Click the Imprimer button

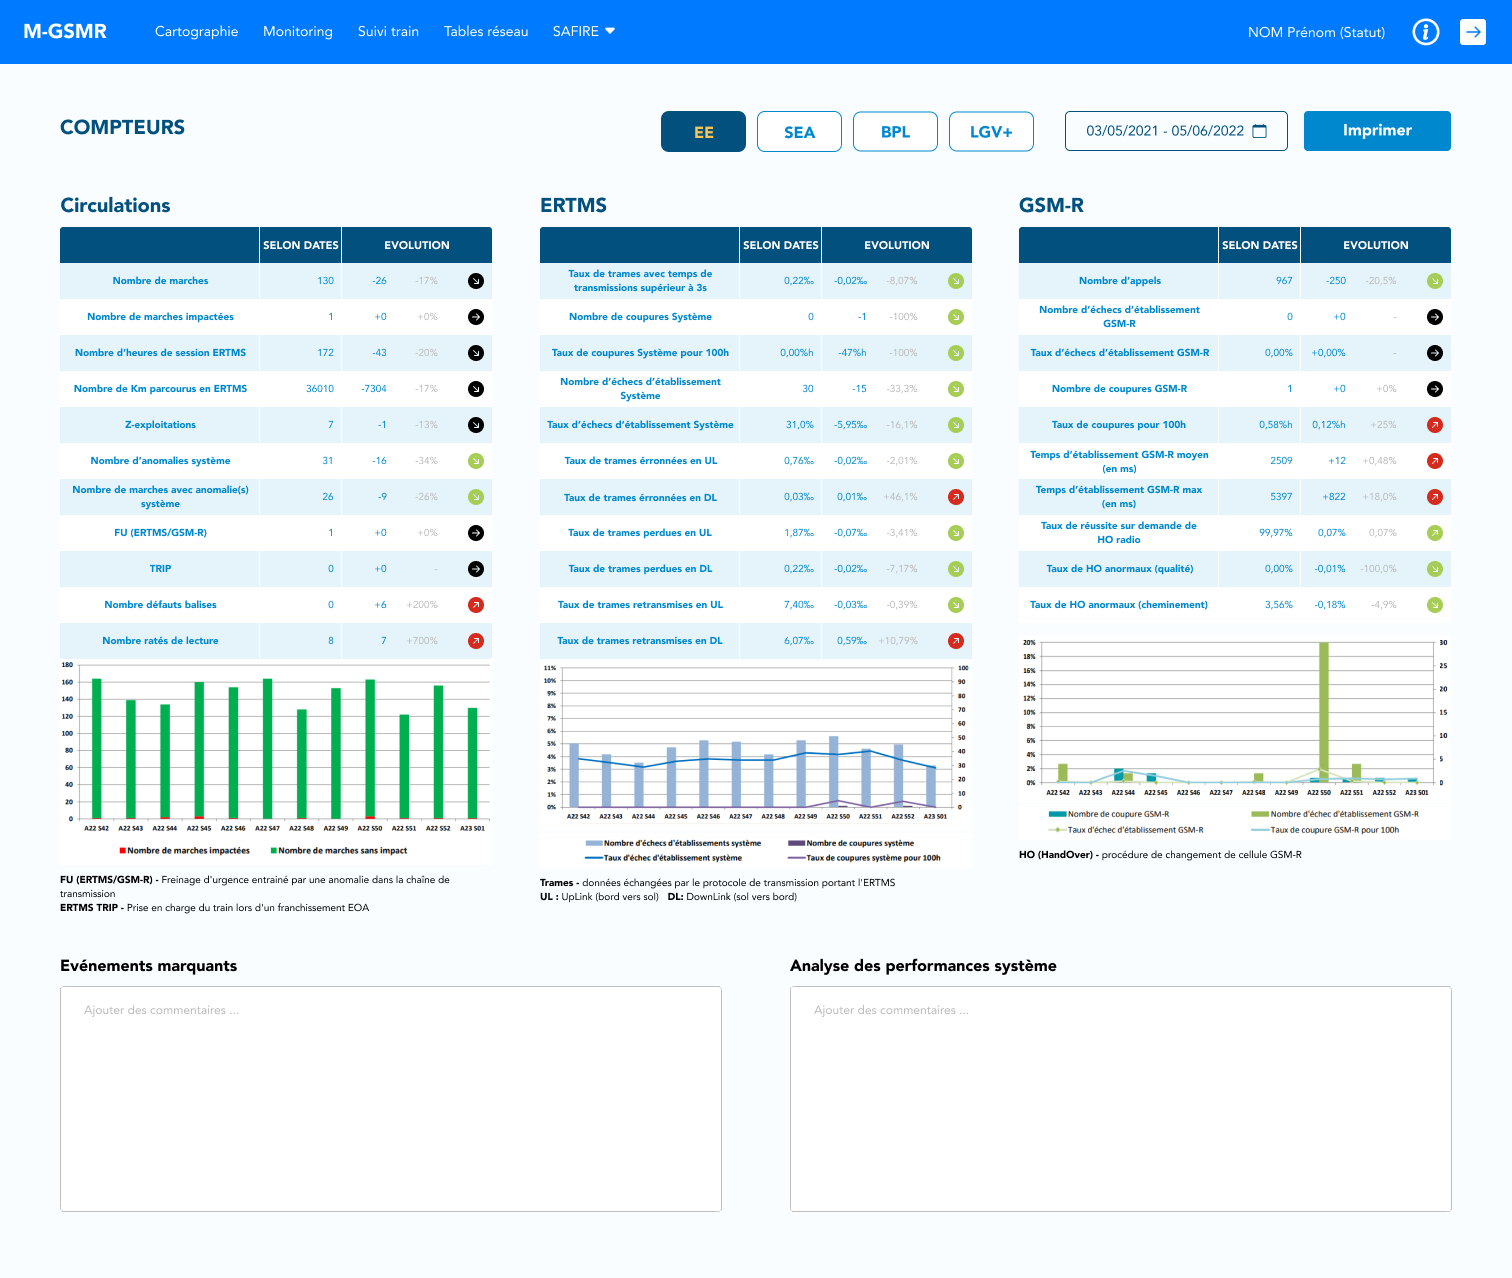coord(1377,131)
